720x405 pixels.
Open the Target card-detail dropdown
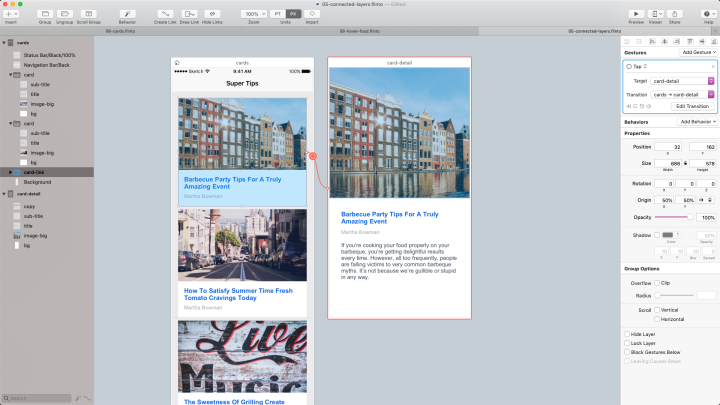[x=682, y=81]
